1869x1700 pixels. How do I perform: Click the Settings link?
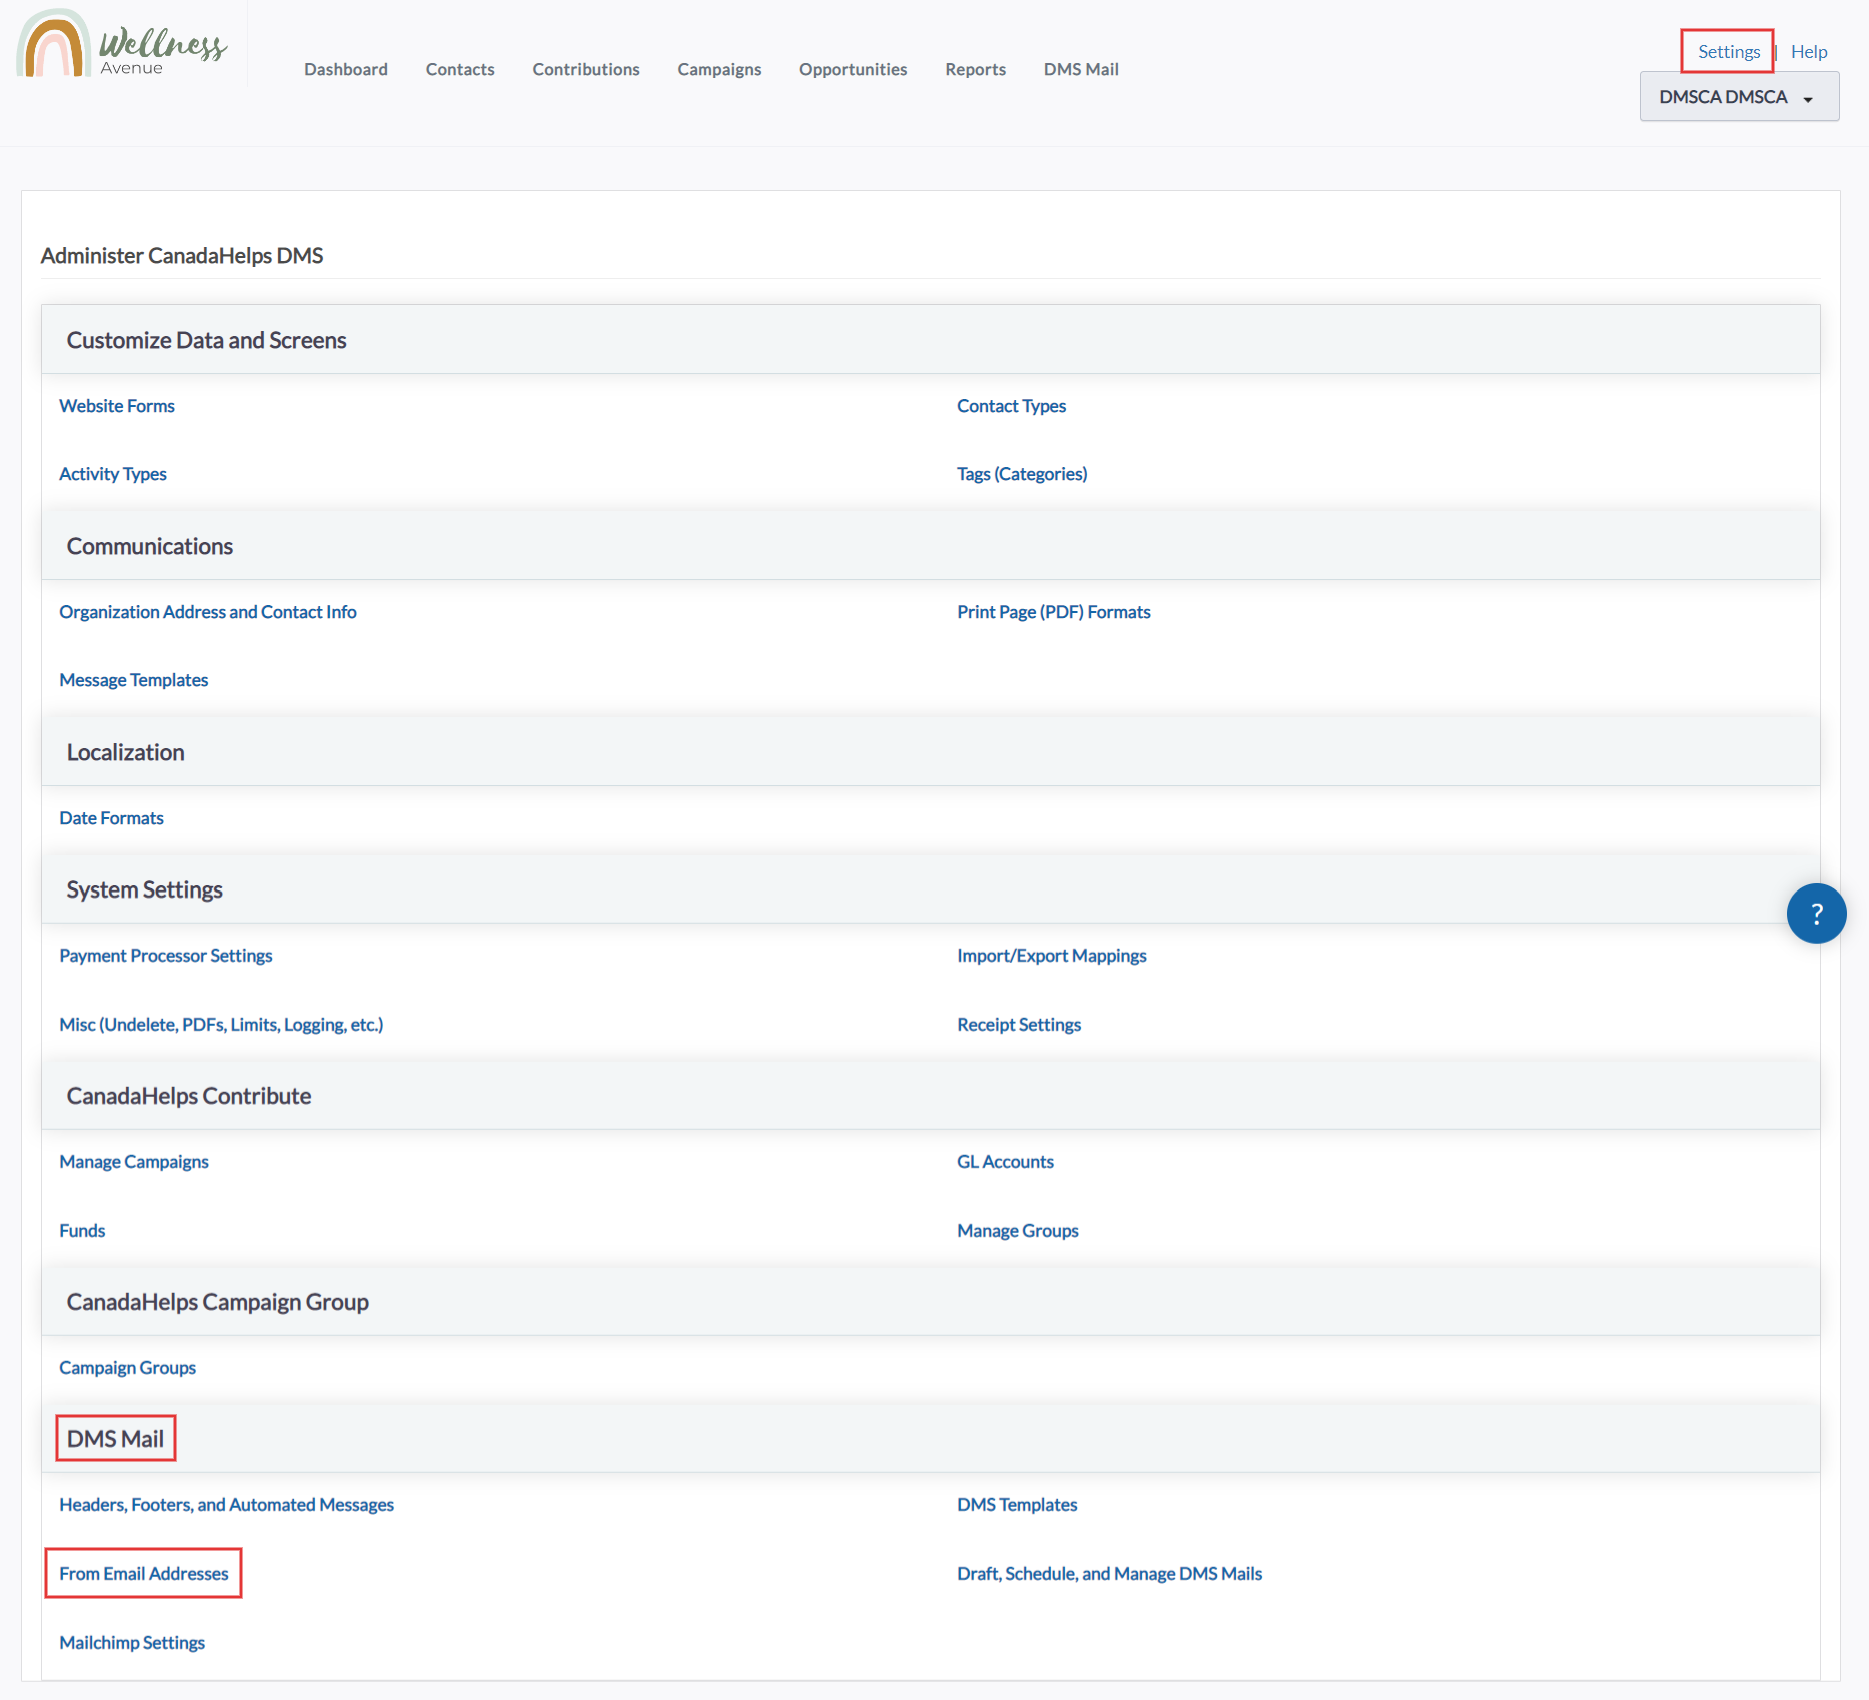(x=1729, y=51)
